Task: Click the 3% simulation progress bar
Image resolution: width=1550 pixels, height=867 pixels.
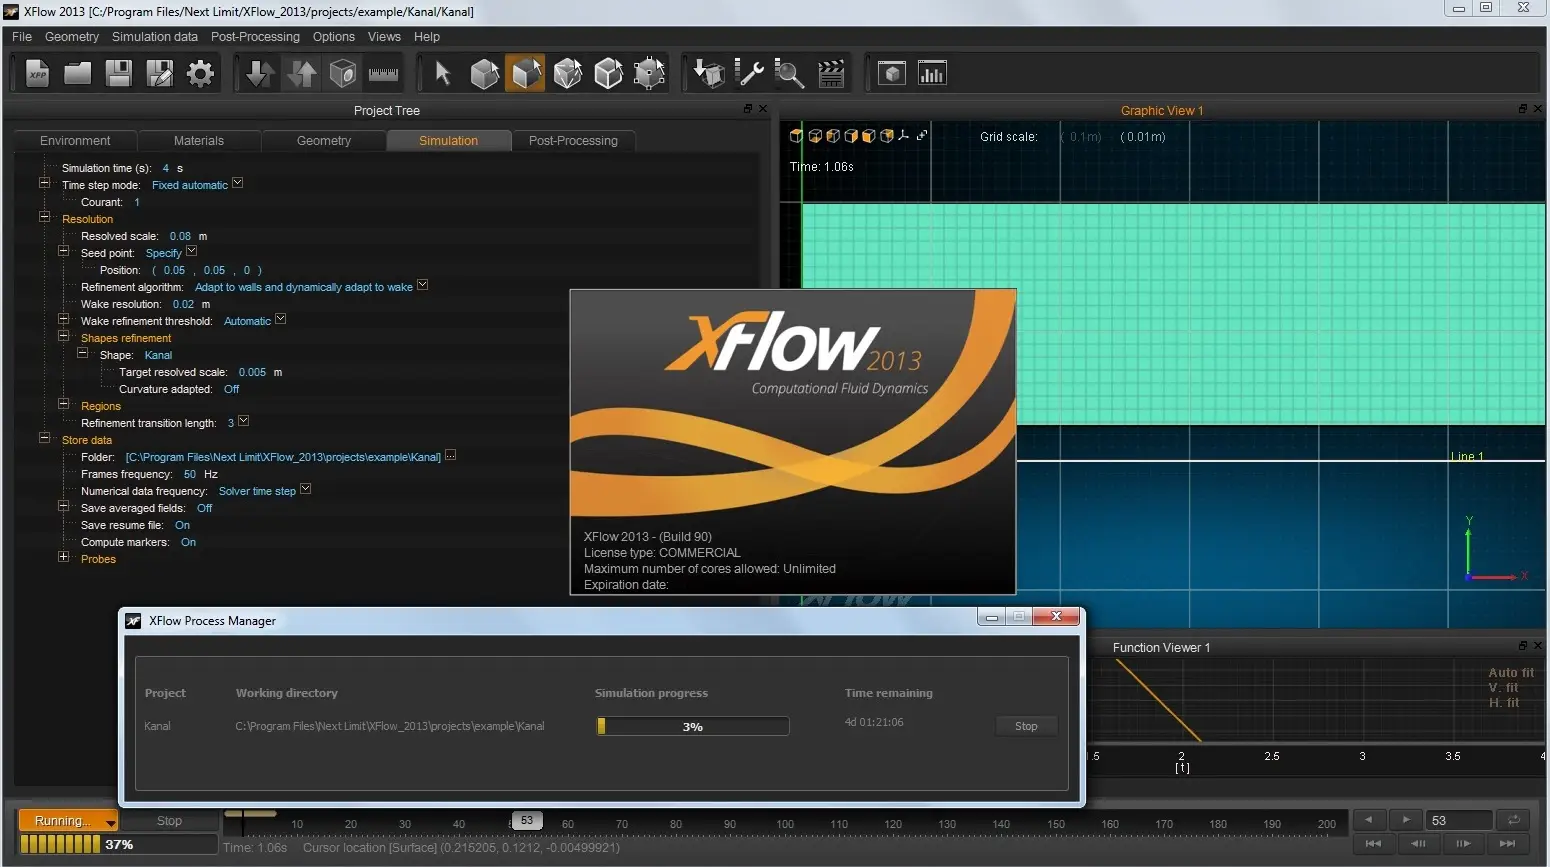Action: point(693,727)
